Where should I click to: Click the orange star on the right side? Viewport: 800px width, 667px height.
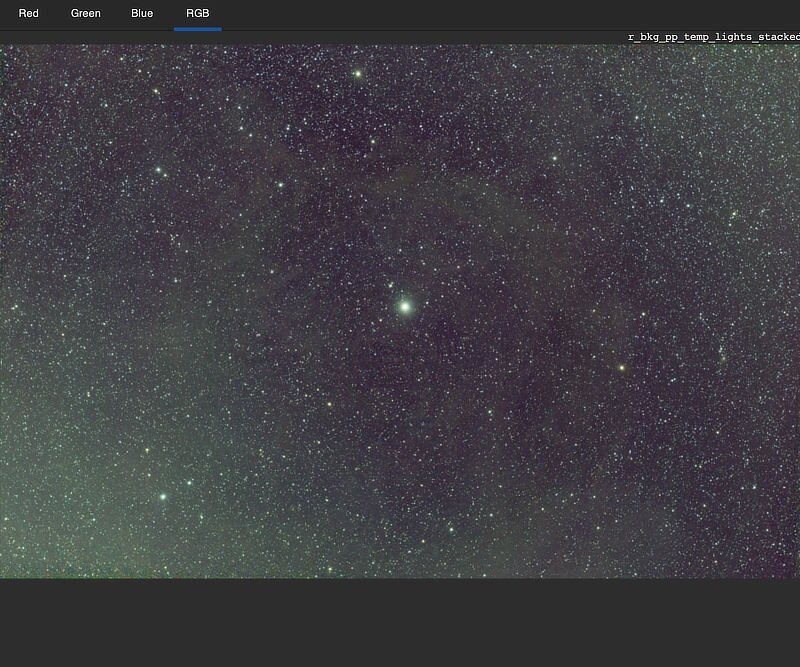[x=621, y=368]
